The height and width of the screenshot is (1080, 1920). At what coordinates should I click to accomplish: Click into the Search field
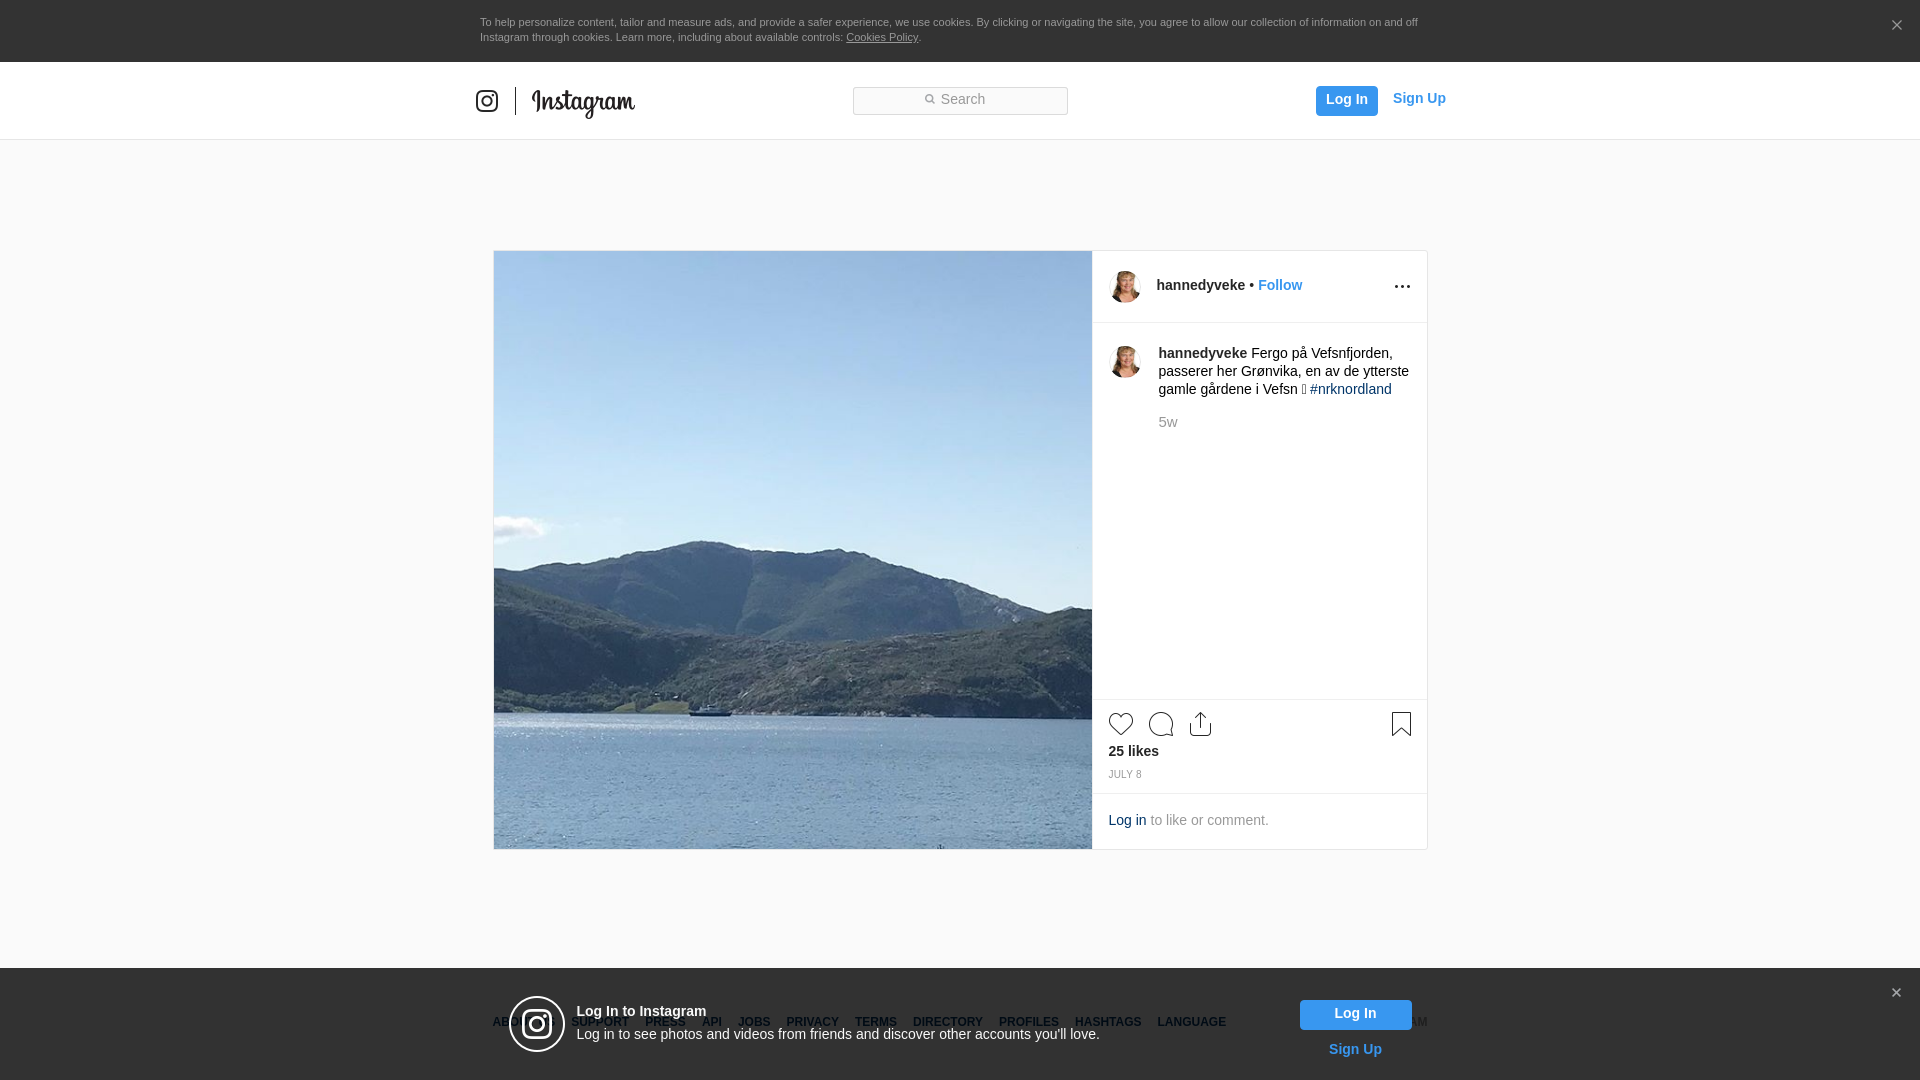pyautogui.click(x=960, y=100)
